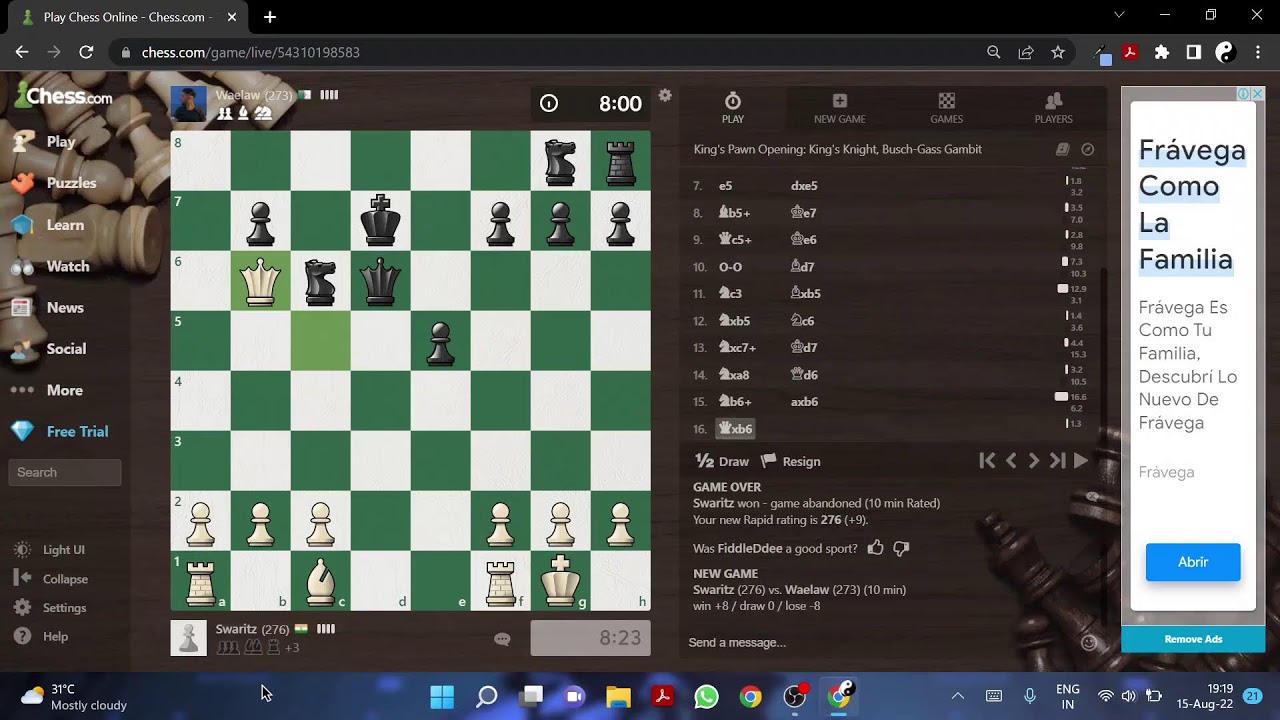Open File Explorer from taskbar

click(x=618, y=696)
